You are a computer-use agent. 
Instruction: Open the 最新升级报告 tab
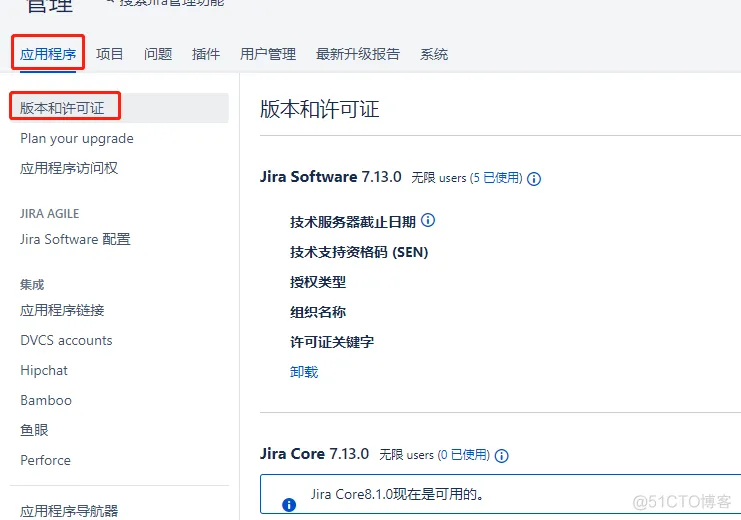click(x=358, y=54)
